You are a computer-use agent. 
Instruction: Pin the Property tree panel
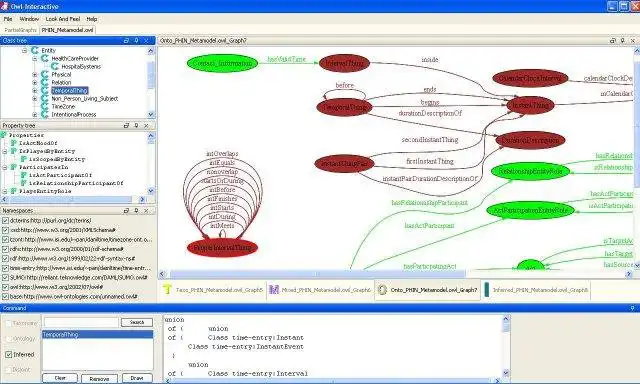(x=136, y=126)
